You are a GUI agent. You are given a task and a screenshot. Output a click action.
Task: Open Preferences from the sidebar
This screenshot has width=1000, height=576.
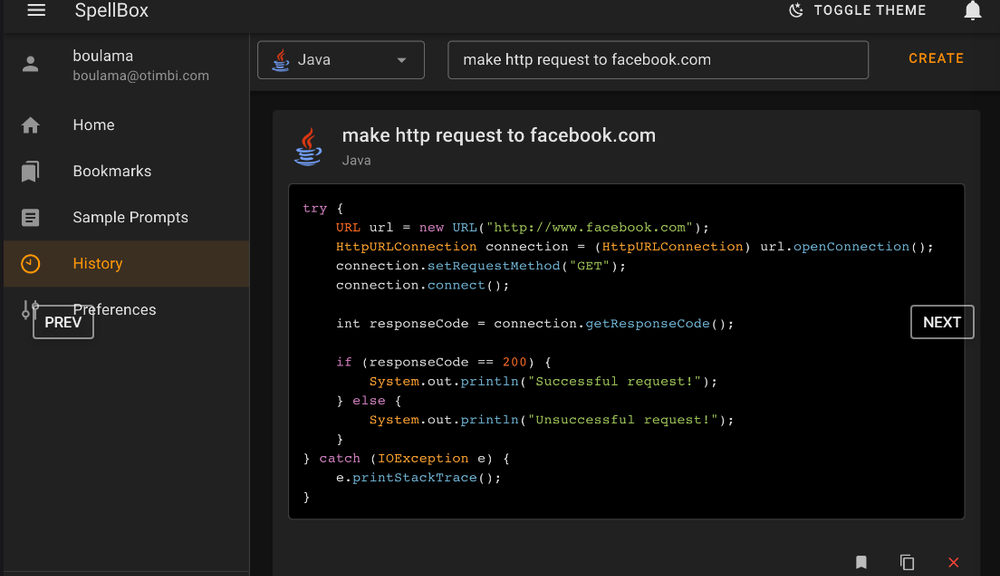126,309
